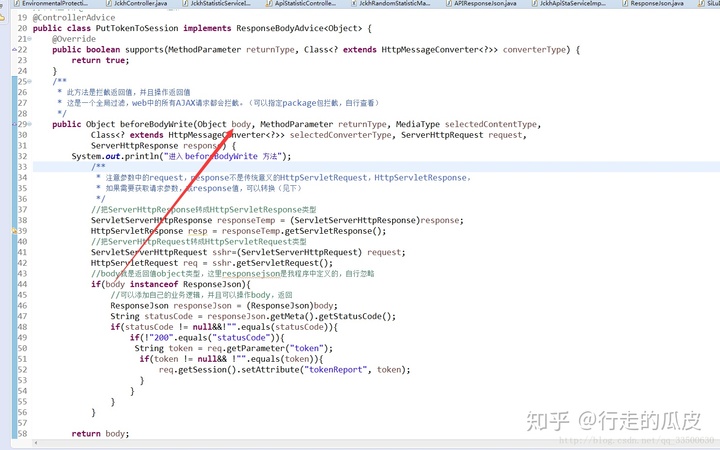Viewport: 720px width, 450px height.
Task: Click the resp variable on line 39
Action: coord(197,231)
